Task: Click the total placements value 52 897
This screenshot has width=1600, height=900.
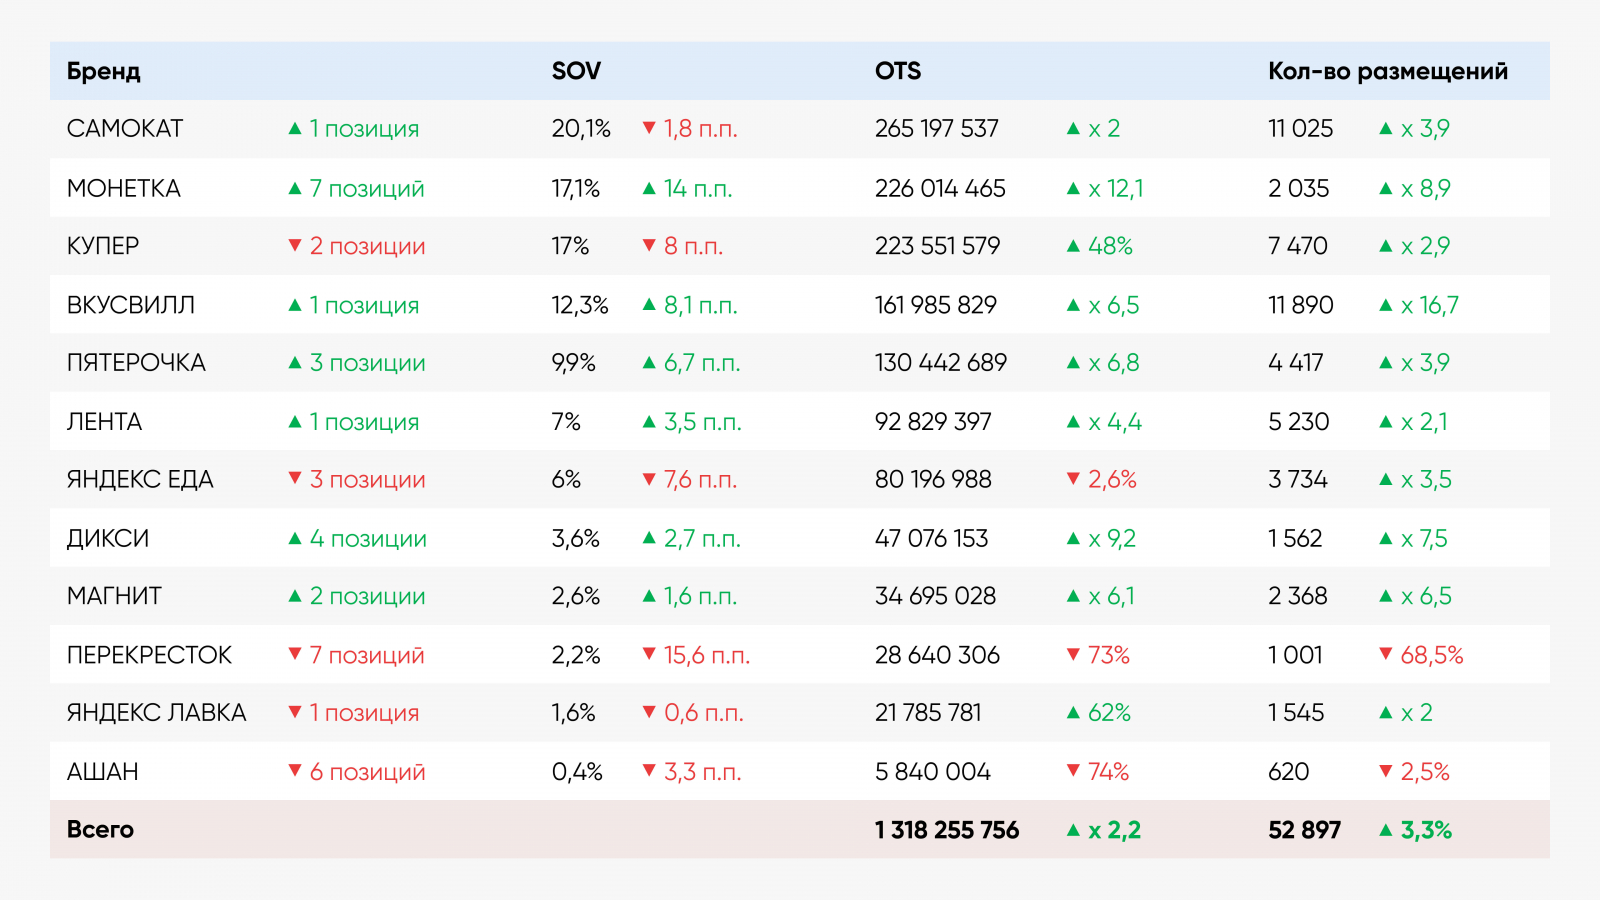Action: (x=1304, y=830)
